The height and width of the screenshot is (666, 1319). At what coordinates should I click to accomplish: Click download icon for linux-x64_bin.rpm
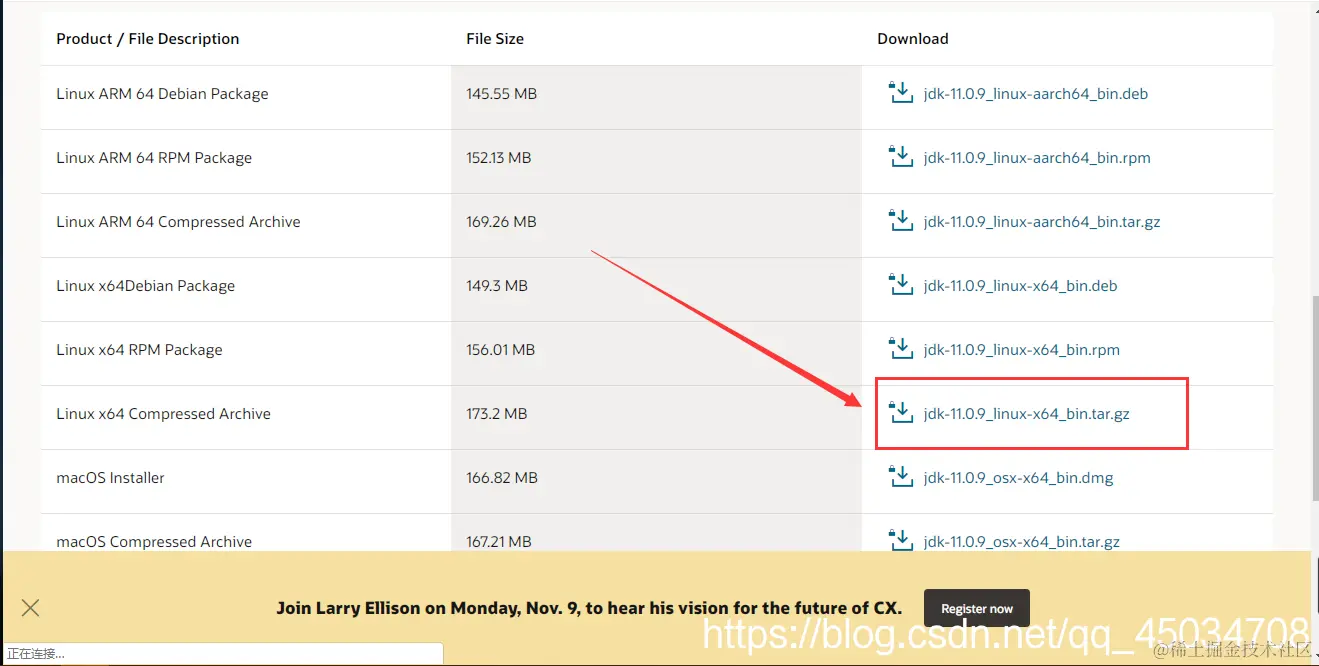901,349
